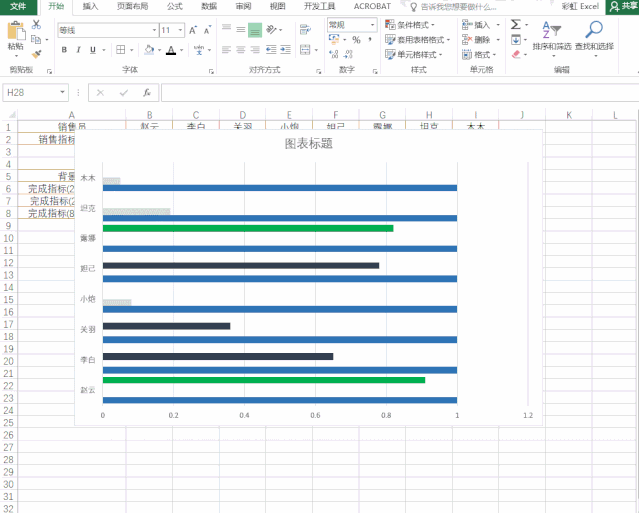
Task: Open the File tab
Action: point(18,7)
